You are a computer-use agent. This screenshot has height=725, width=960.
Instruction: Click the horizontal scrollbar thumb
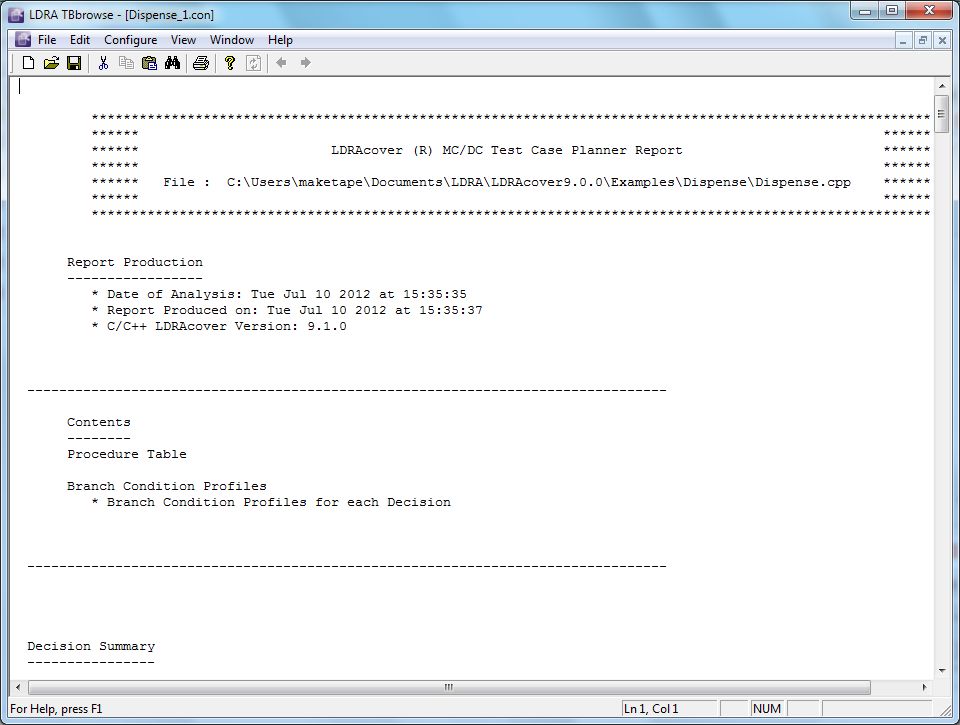[448, 688]
